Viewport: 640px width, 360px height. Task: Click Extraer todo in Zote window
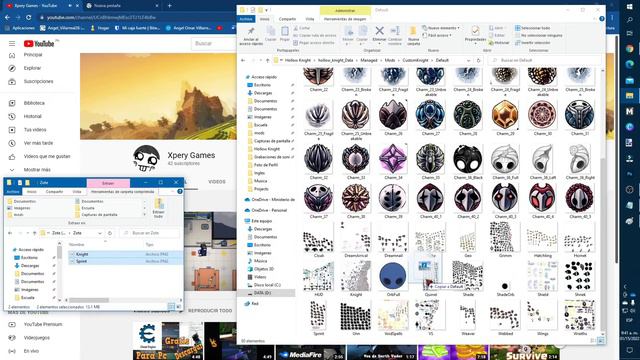tap(158, 208)
